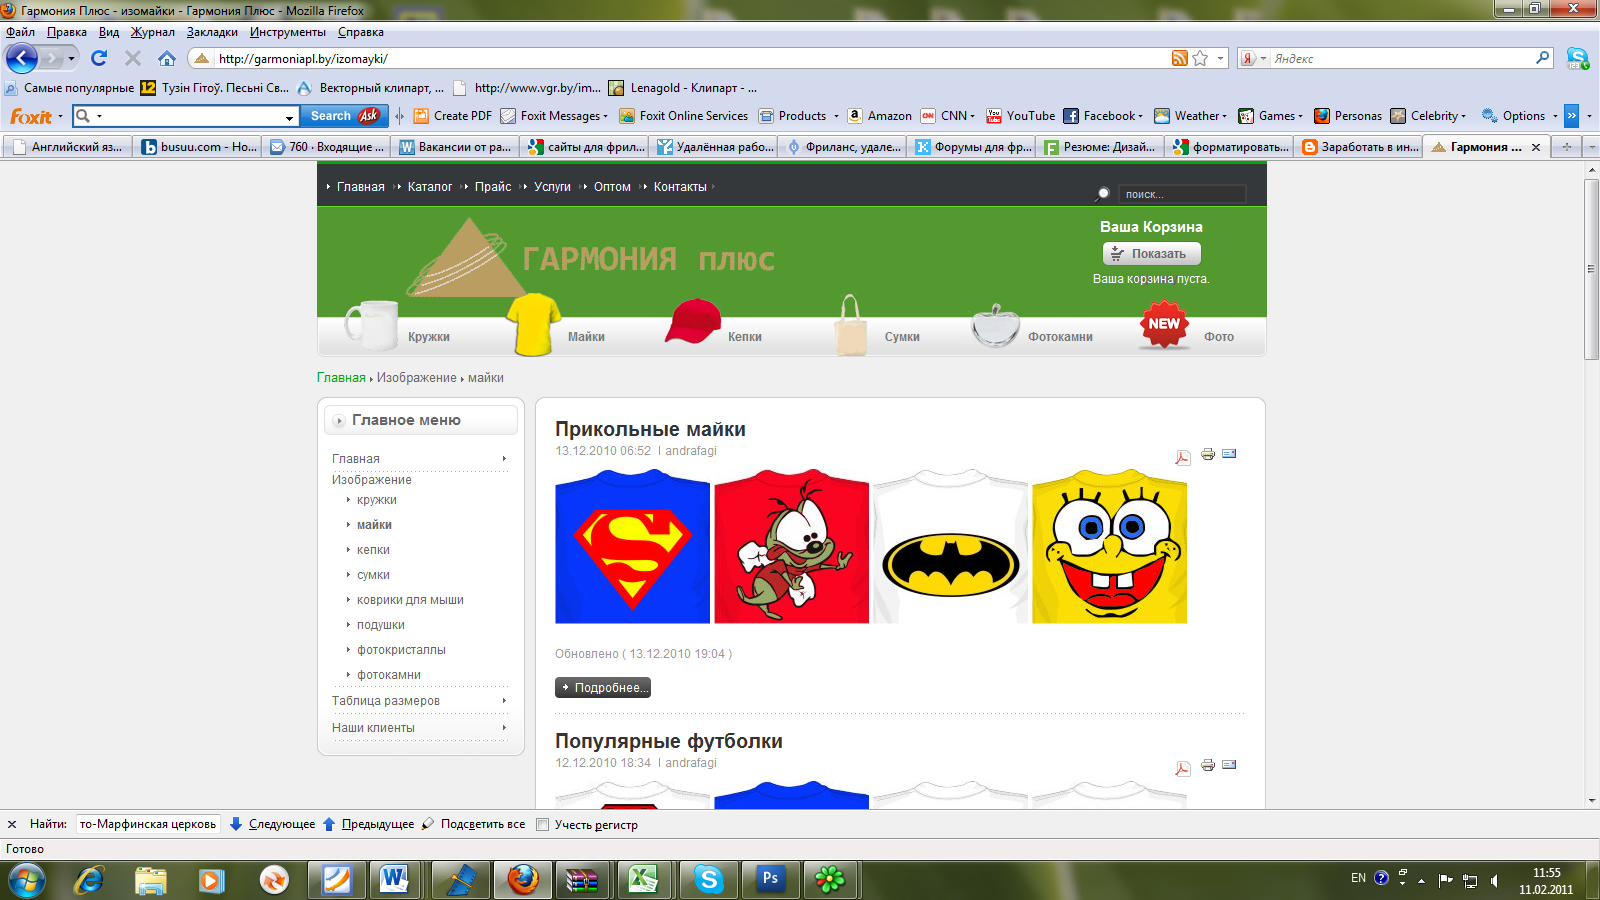The width and height of the screenshot is (1600, 900).
Task: Find previous match with Предыдущее
Action: point(368,824)
